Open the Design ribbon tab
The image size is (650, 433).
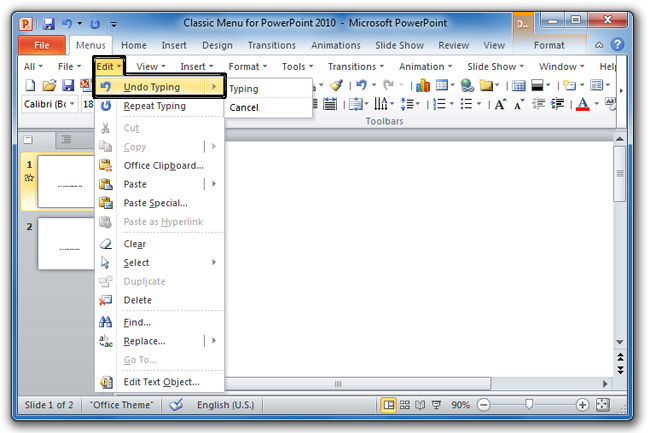point(217,46)
